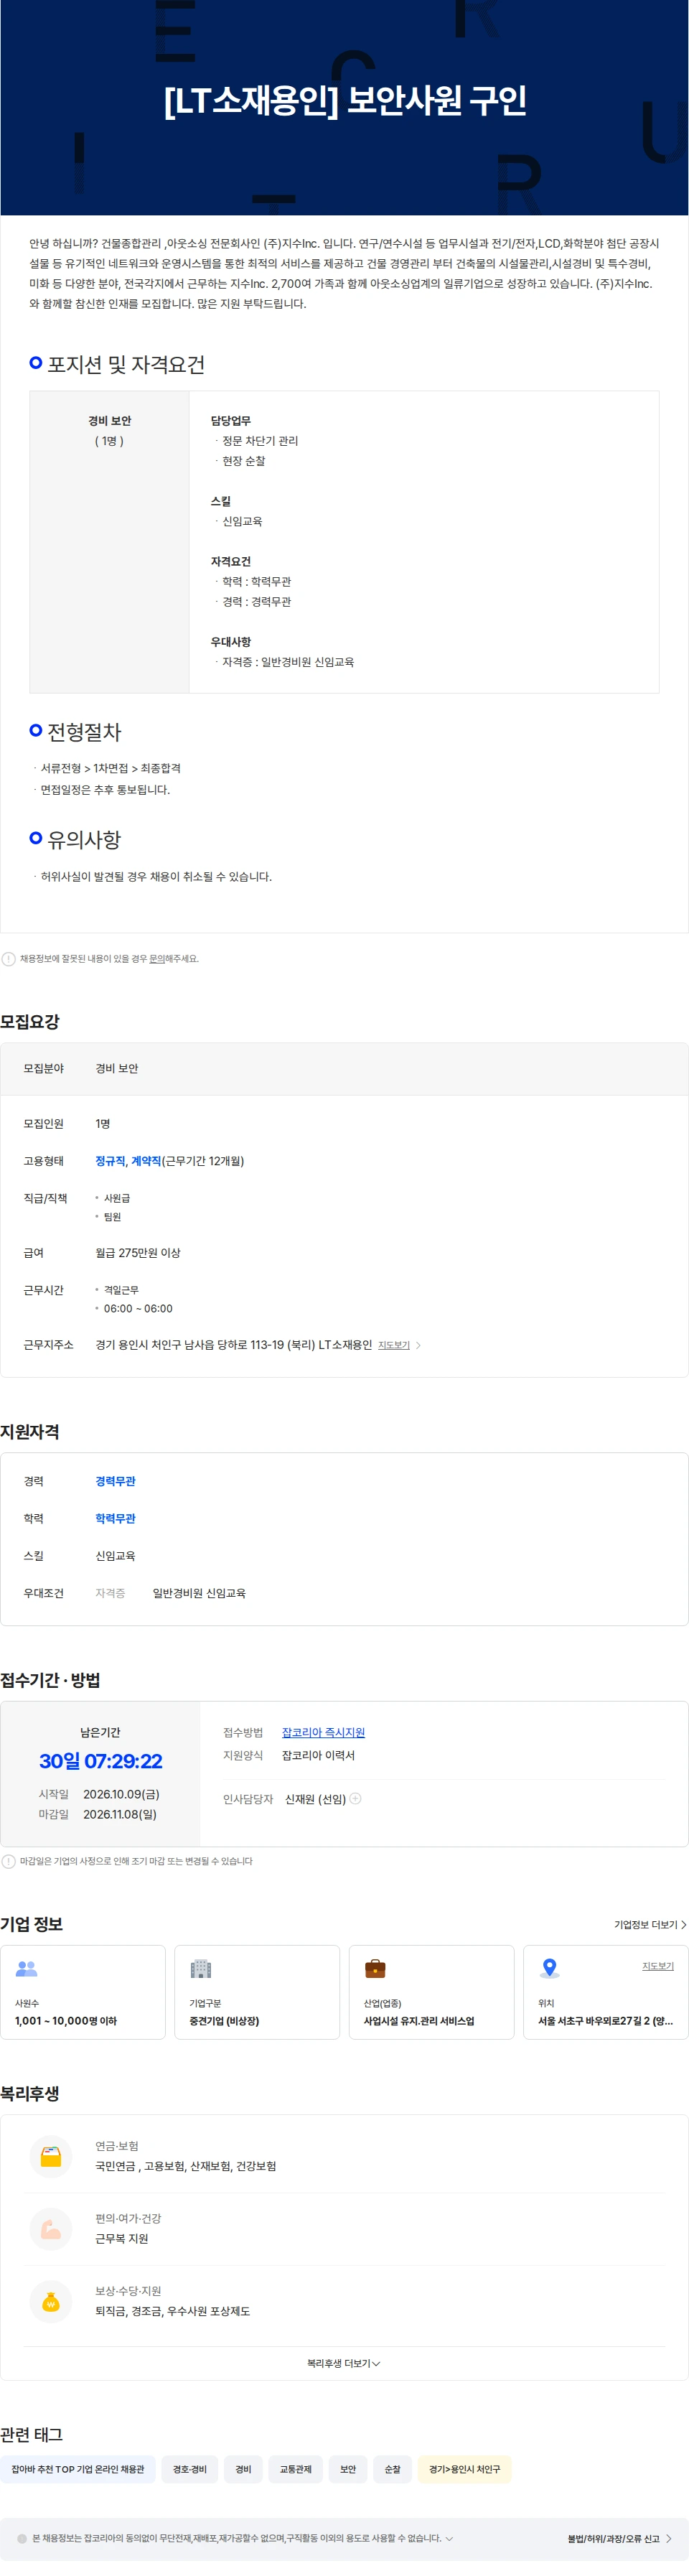Screen dimensions: 689x2576
Task: Click the plus icon next to 신재원 (선임)
Action: [x=355, y=1798]
